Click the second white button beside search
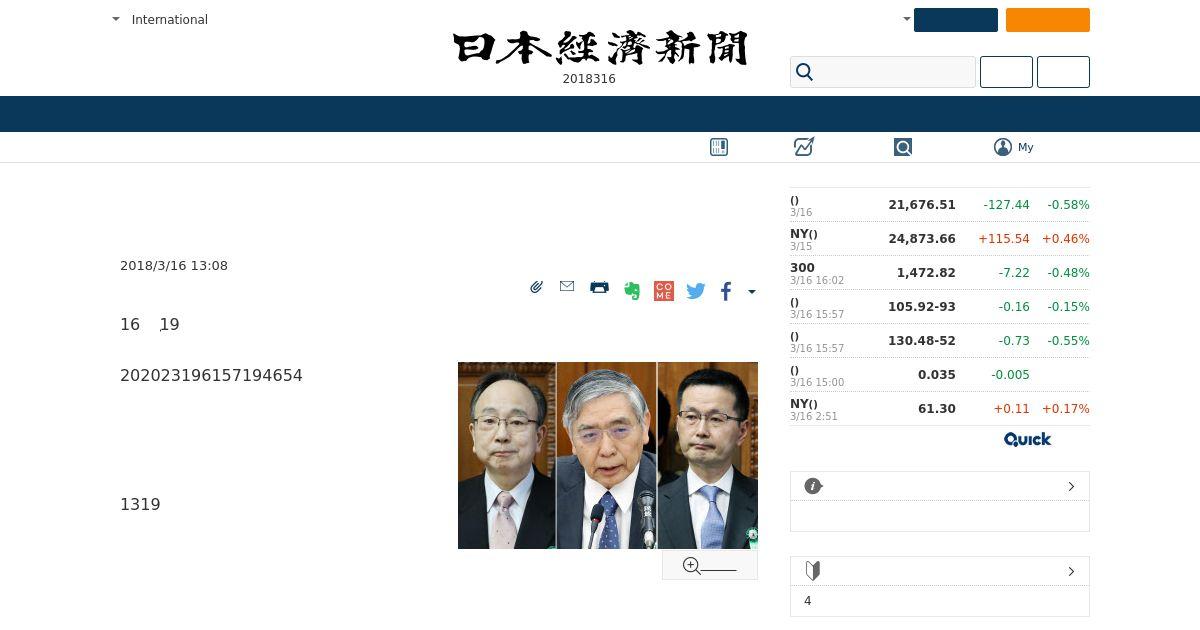Image resolution: width=1200 pixels, height=630 pixels. tap(1063, 72)
